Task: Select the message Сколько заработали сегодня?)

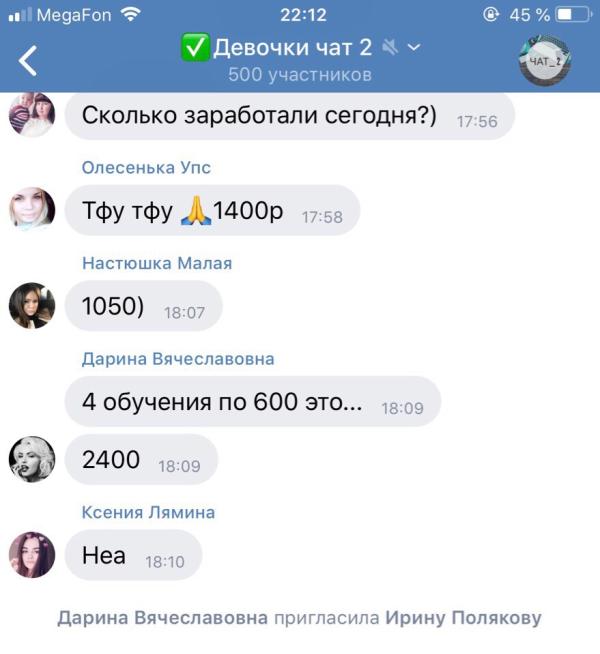Action: coord(290,116)
